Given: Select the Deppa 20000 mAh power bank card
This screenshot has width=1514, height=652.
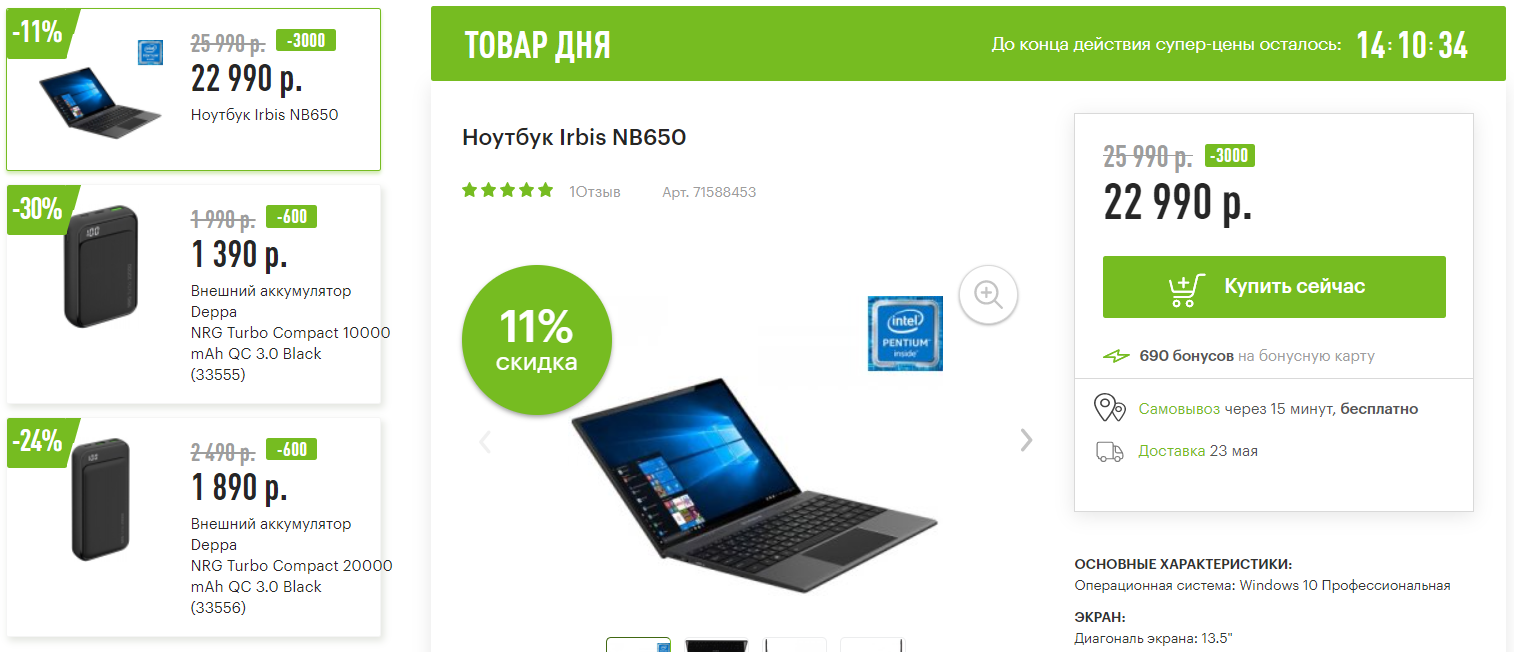Looking at the screenshot, I should tap(194, 527).
